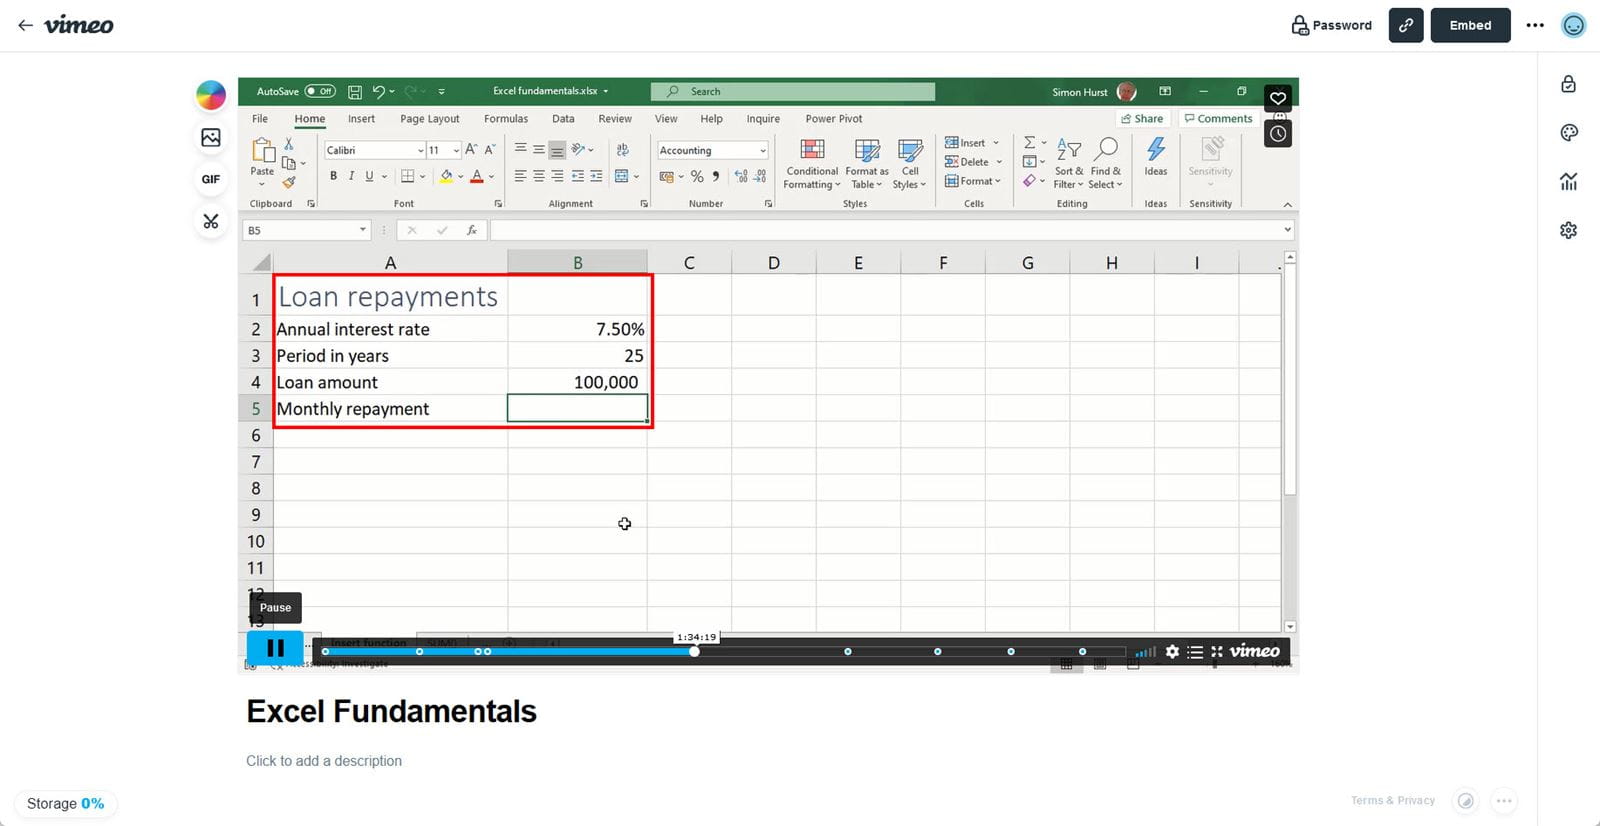Open the Excel File tab
Screen dimensions: 1600x826
[x=260, y=119]
